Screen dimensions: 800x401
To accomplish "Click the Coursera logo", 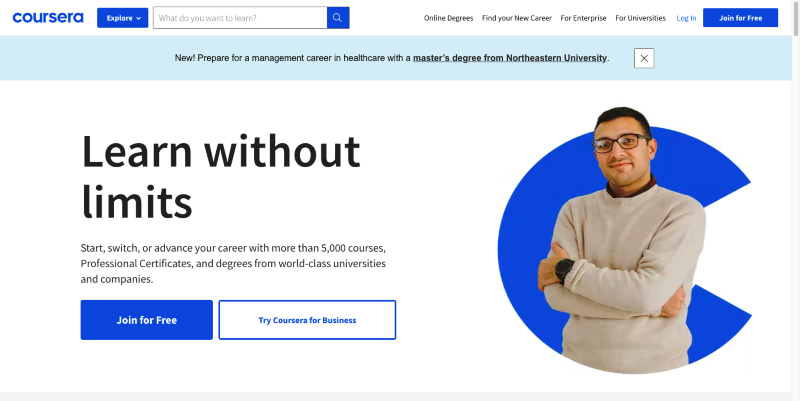I will pos(48,18).
